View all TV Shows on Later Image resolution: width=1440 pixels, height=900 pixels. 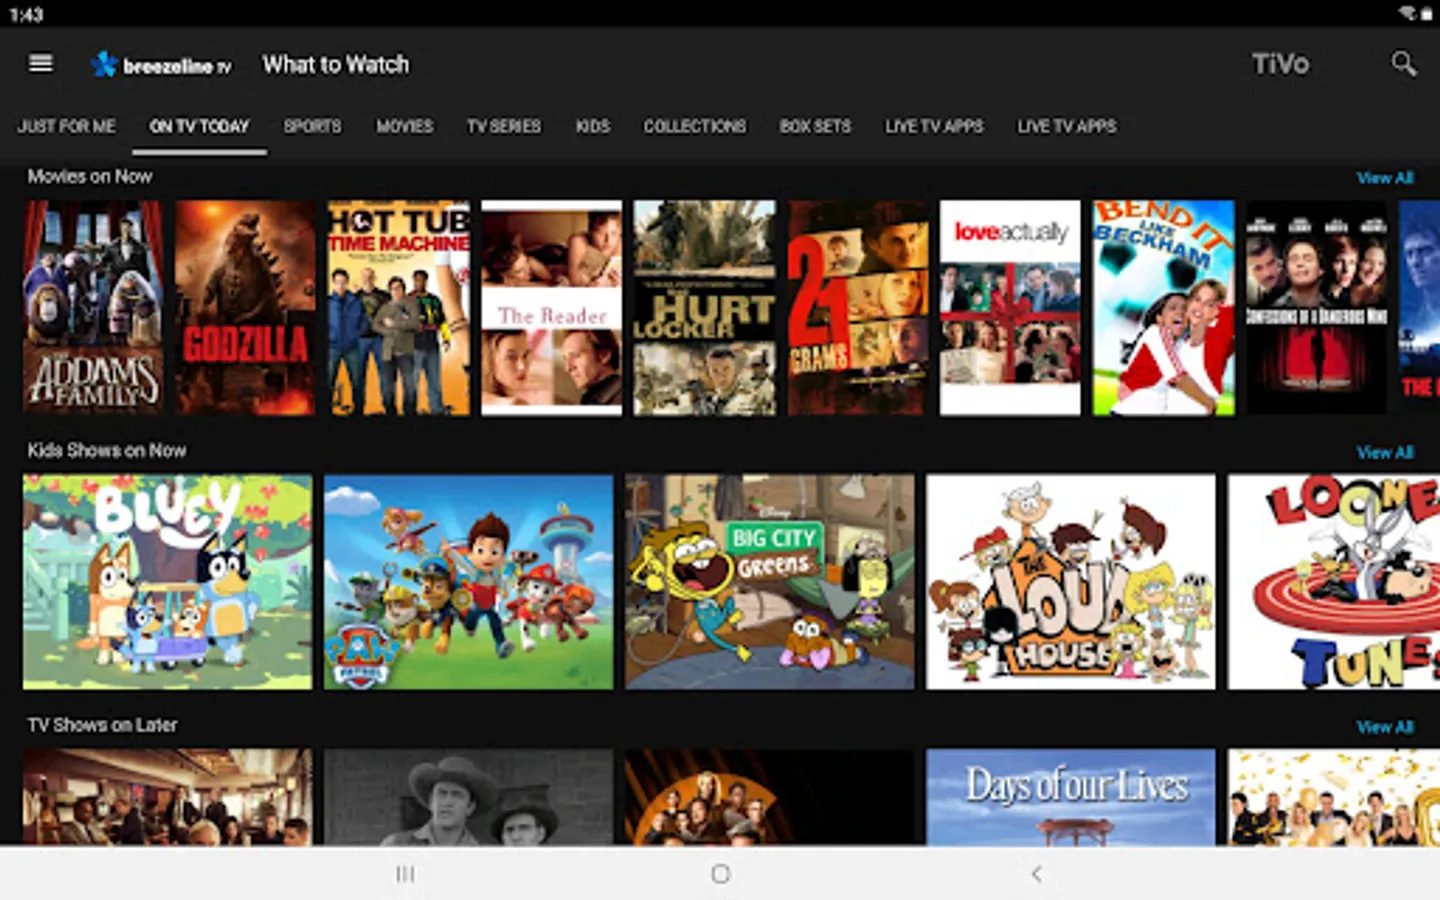pos(1385,727)
